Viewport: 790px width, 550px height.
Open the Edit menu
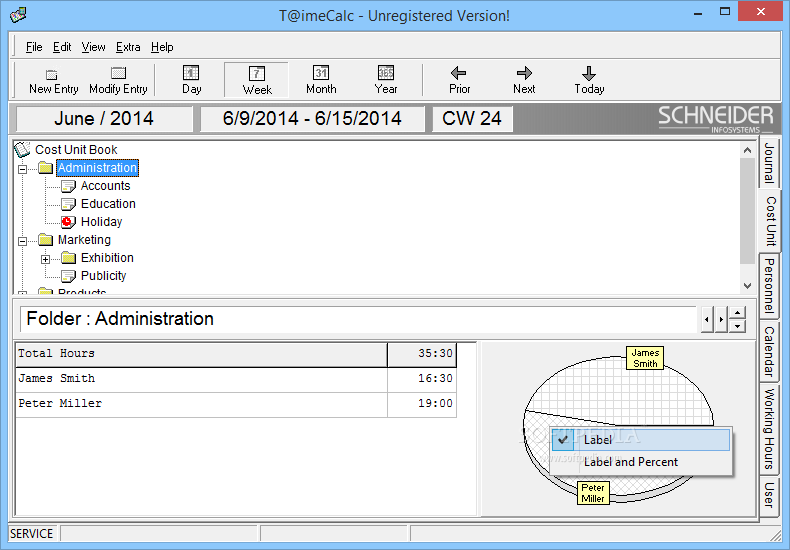pos(62,47)
